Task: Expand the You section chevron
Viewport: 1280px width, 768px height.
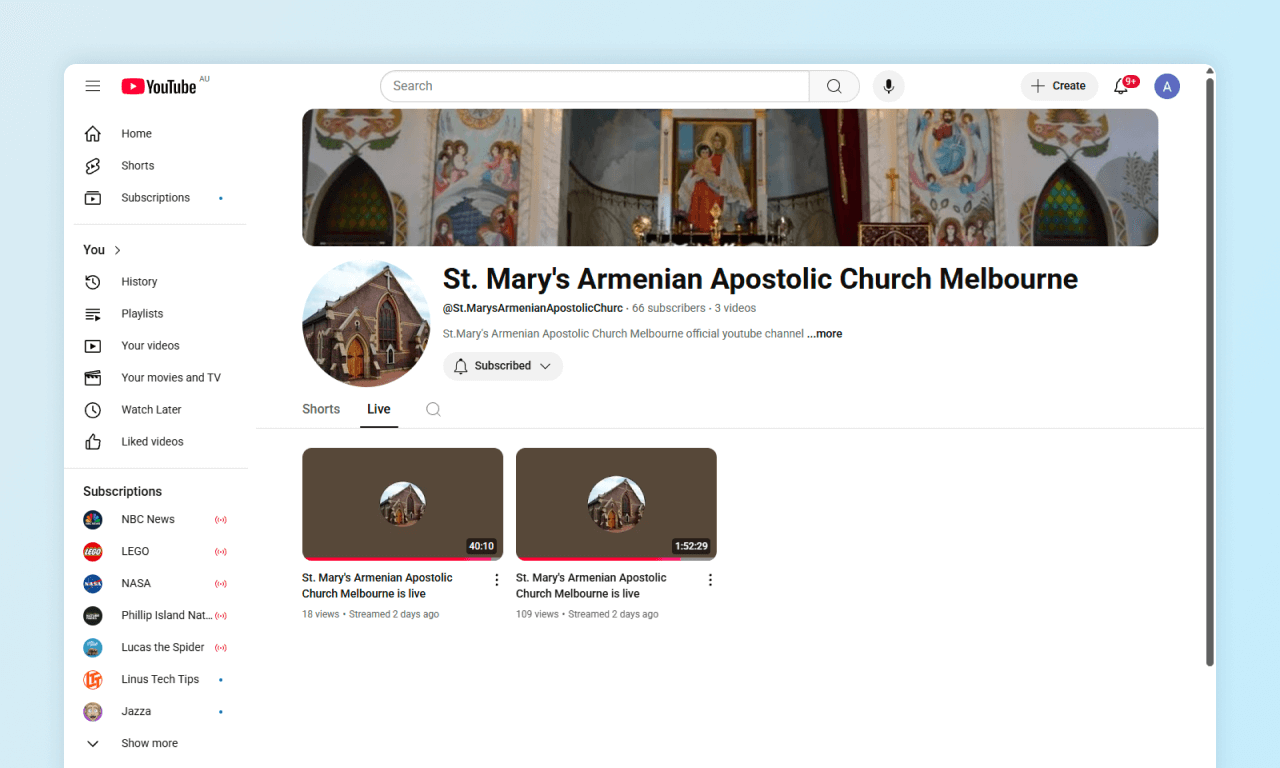Action: [x=117, y=250]
